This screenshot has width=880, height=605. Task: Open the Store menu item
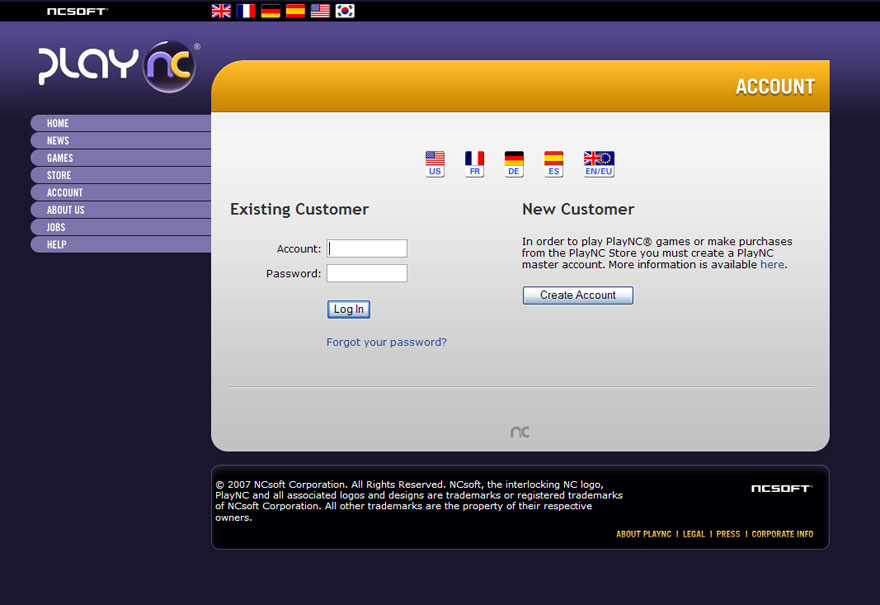(121, 175)
